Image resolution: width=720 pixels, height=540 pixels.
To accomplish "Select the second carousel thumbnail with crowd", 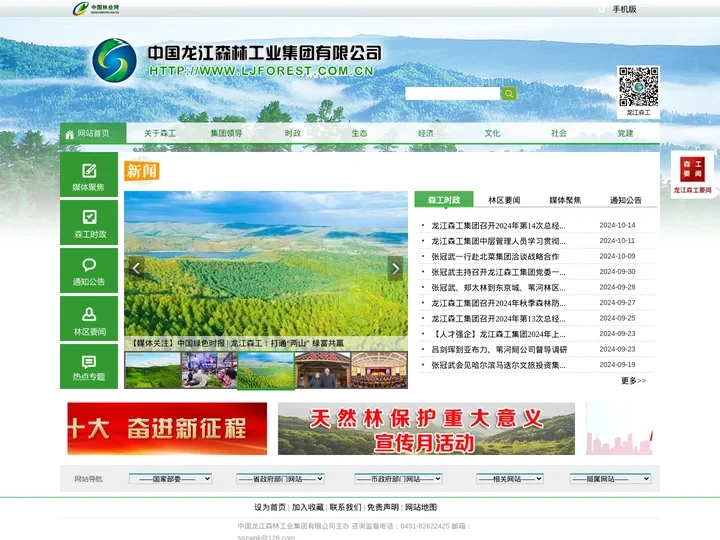I will 209,370.
